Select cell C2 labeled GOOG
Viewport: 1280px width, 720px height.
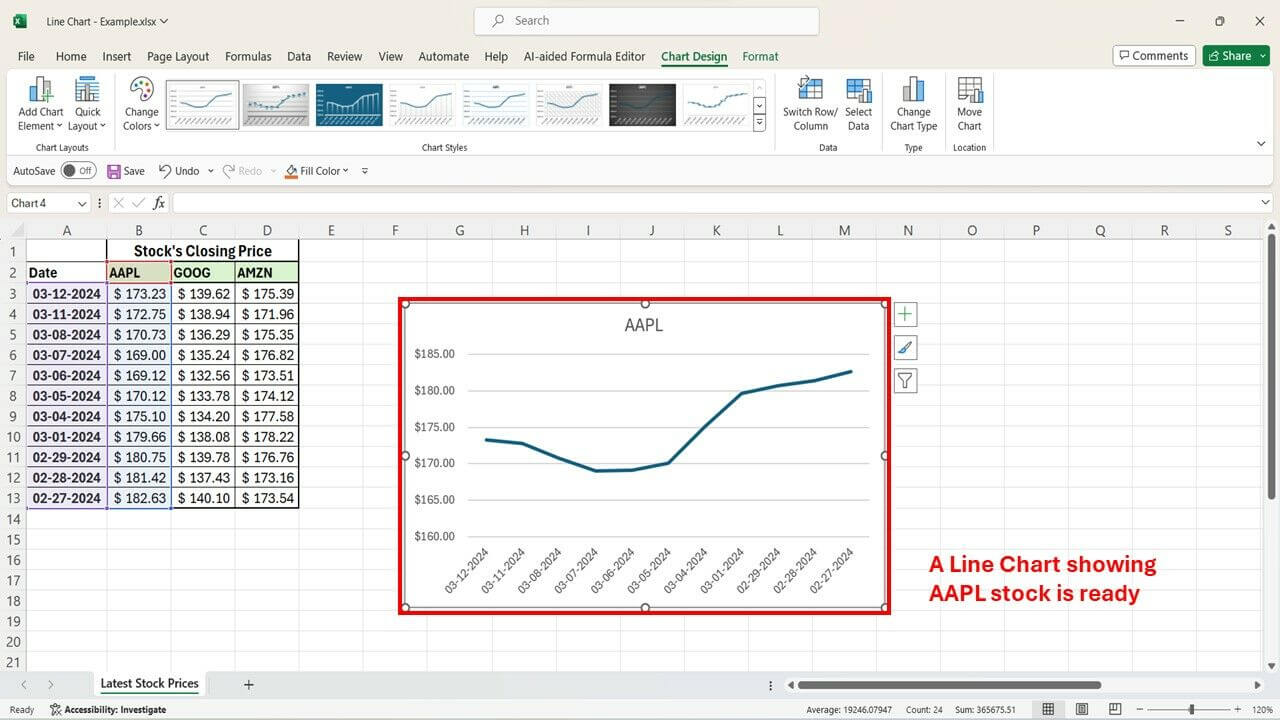click(x=203, y=272)
